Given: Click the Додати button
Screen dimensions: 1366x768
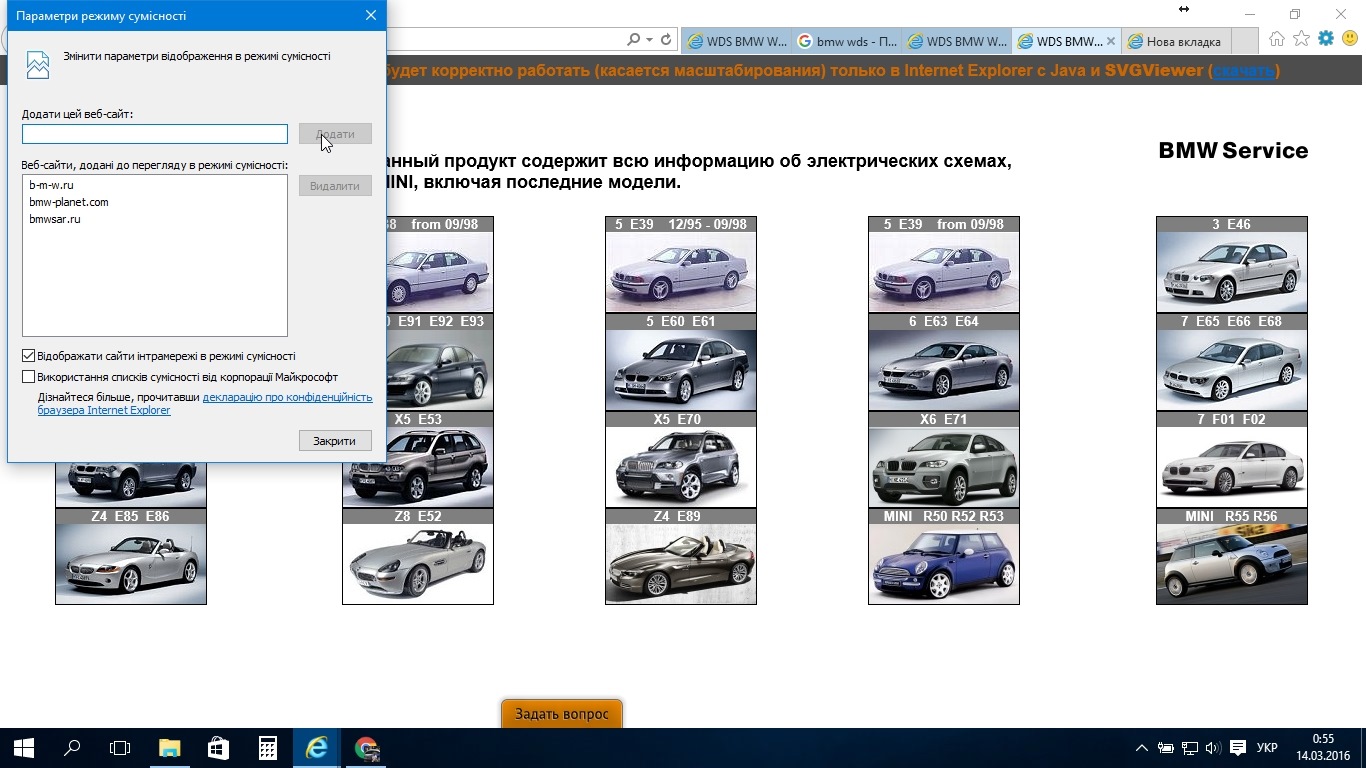Looking at the screenshot, I should point(335,134).
